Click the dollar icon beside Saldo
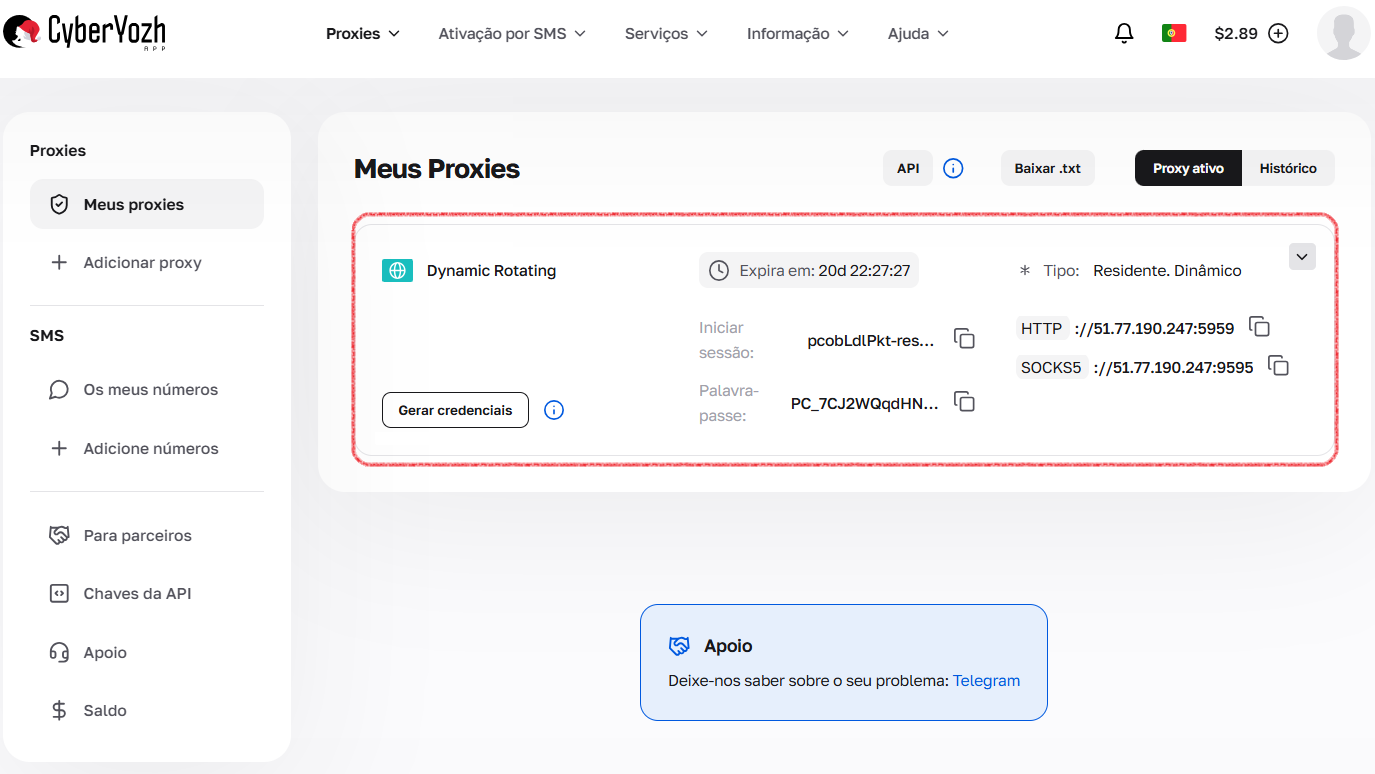This screenshot has height=774, width=1375. [x=59, y=710]
